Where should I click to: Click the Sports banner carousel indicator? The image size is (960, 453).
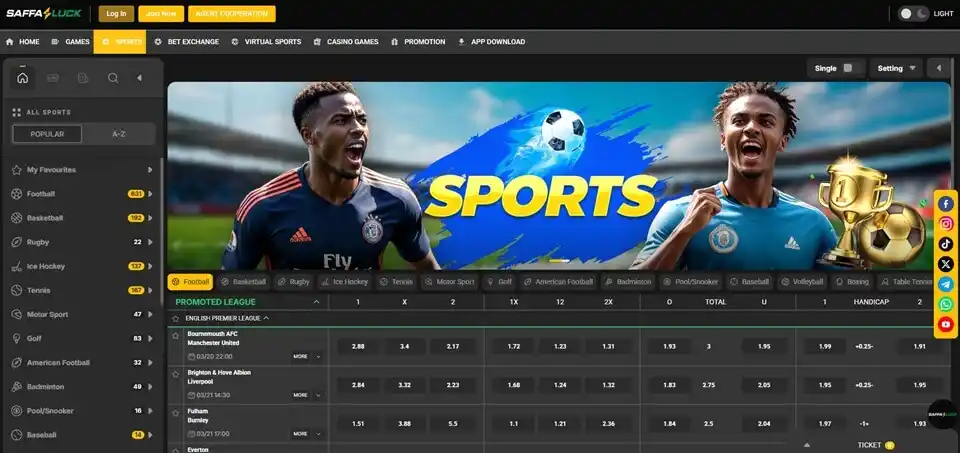coord(559,261)
